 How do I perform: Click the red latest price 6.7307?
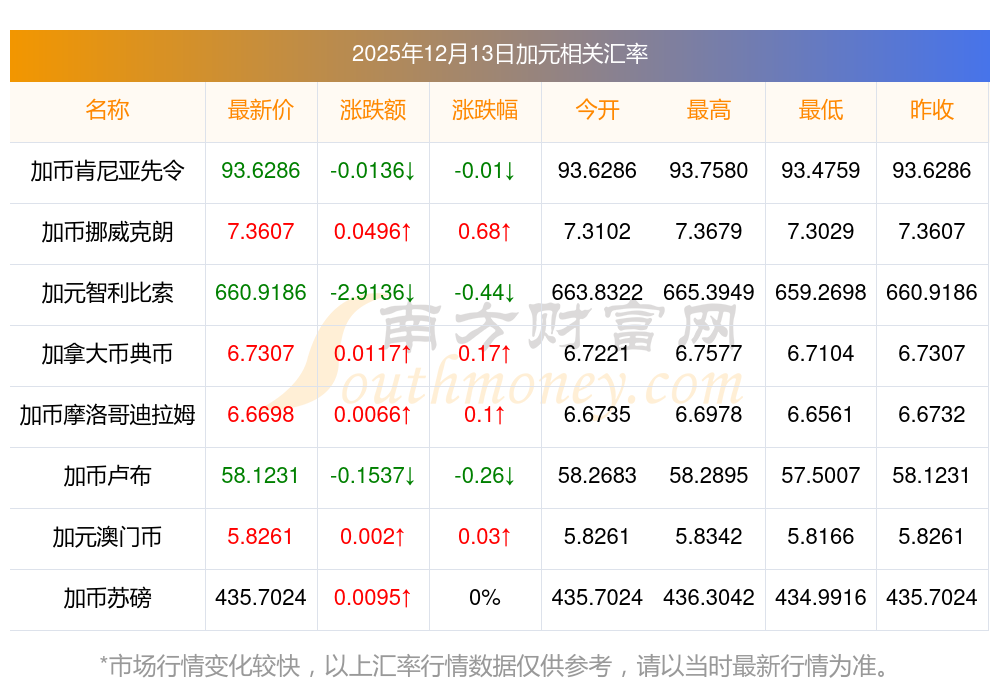pyautogui.click(x=260, y=353)
